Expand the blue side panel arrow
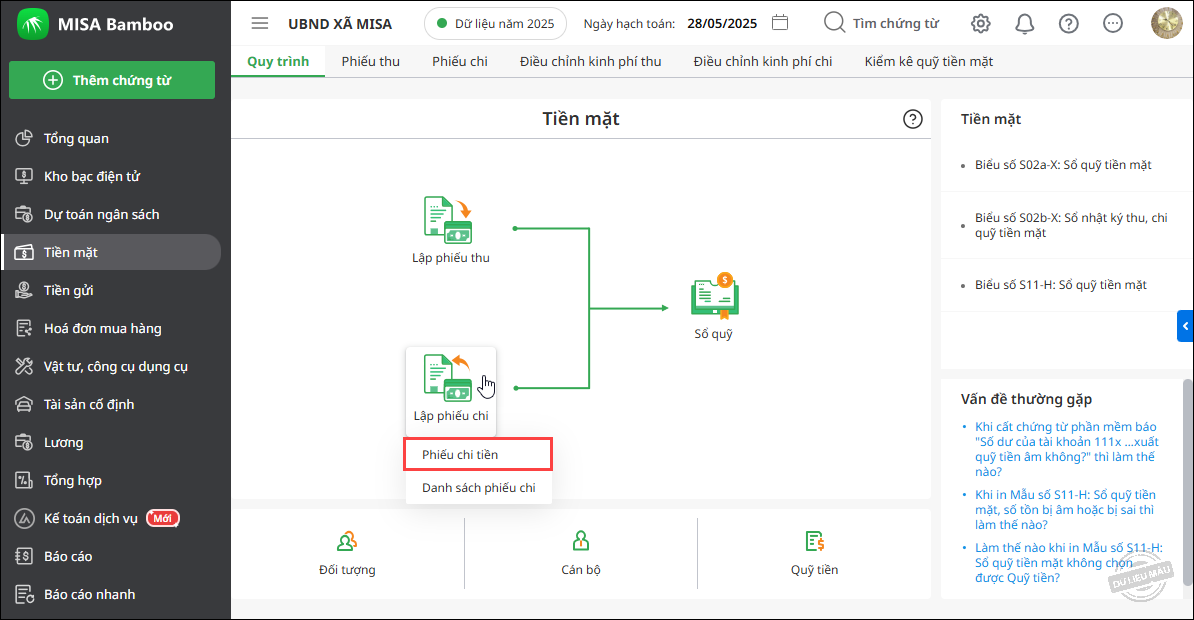Viewport: 1194px width, 620px height. tap(1185, 326)
